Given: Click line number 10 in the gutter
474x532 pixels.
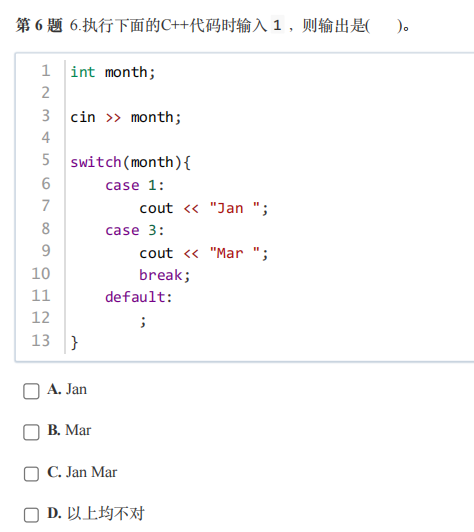Looking at the screenshot, I should point(41,273).
